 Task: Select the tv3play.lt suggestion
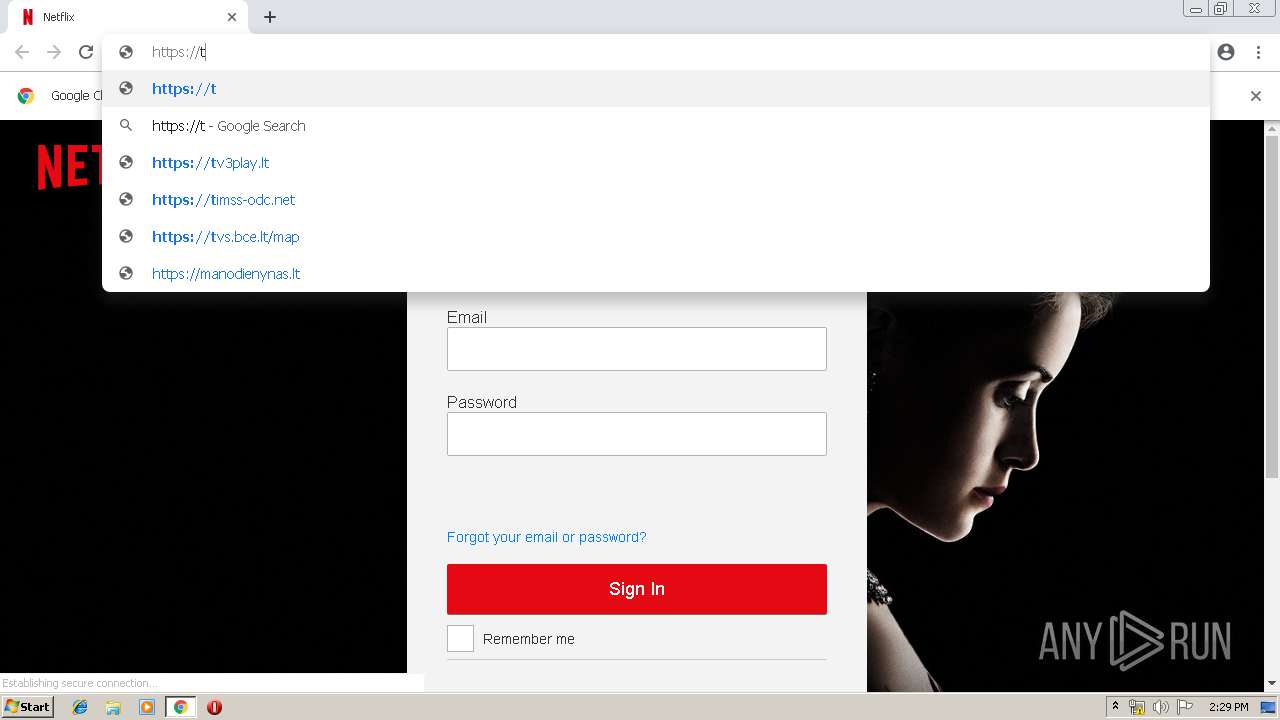click(656, 163)
